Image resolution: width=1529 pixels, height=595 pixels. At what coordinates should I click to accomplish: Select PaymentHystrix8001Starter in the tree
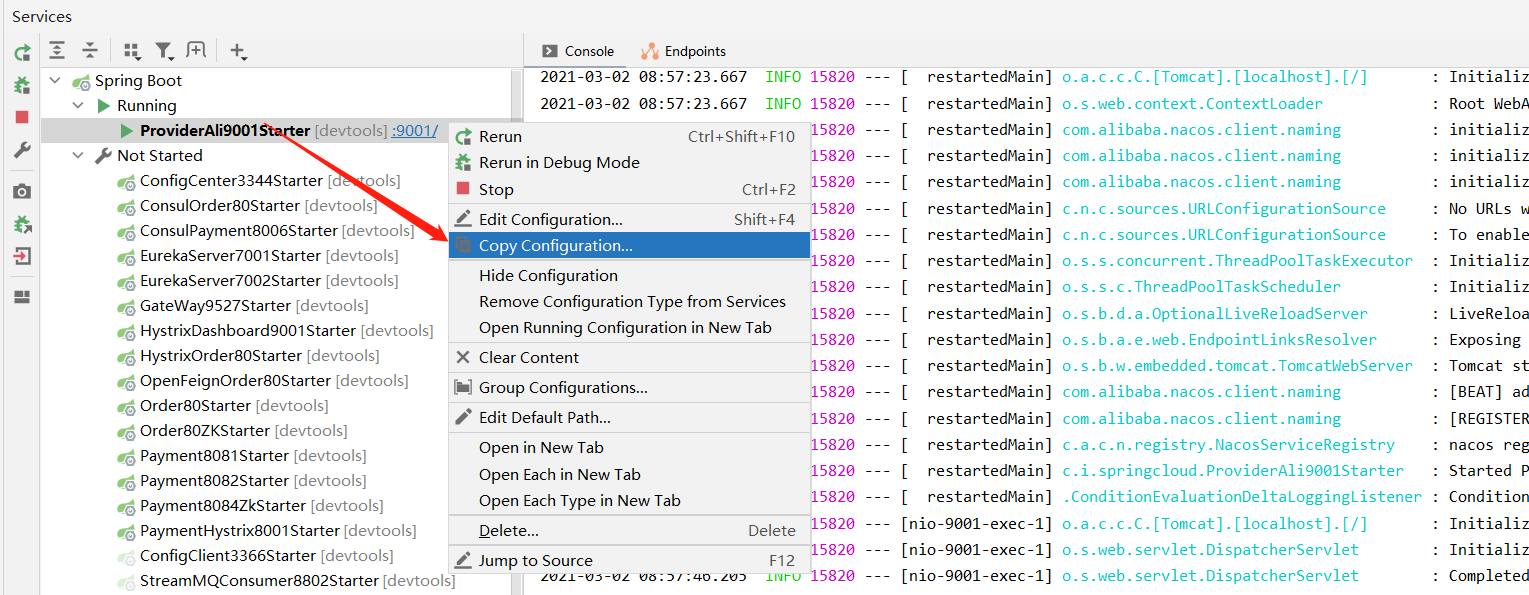coord(240,531)
